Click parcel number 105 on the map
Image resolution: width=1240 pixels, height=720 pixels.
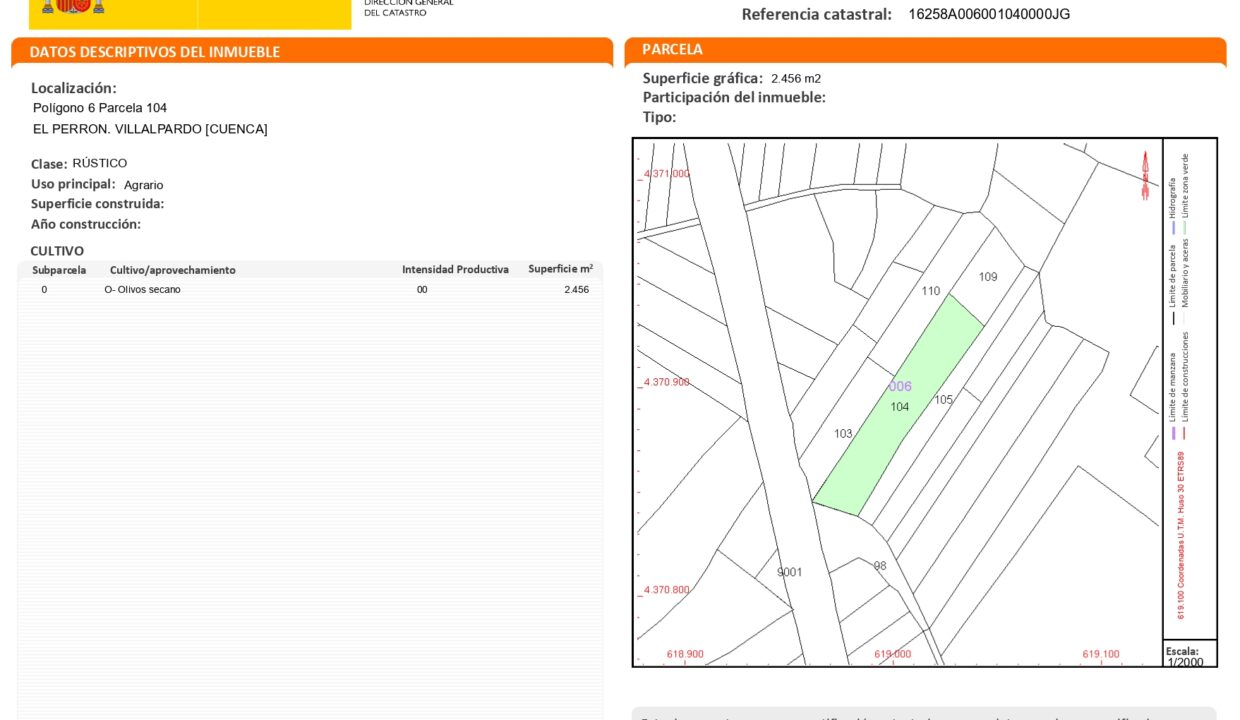click(x=943, y=400)
